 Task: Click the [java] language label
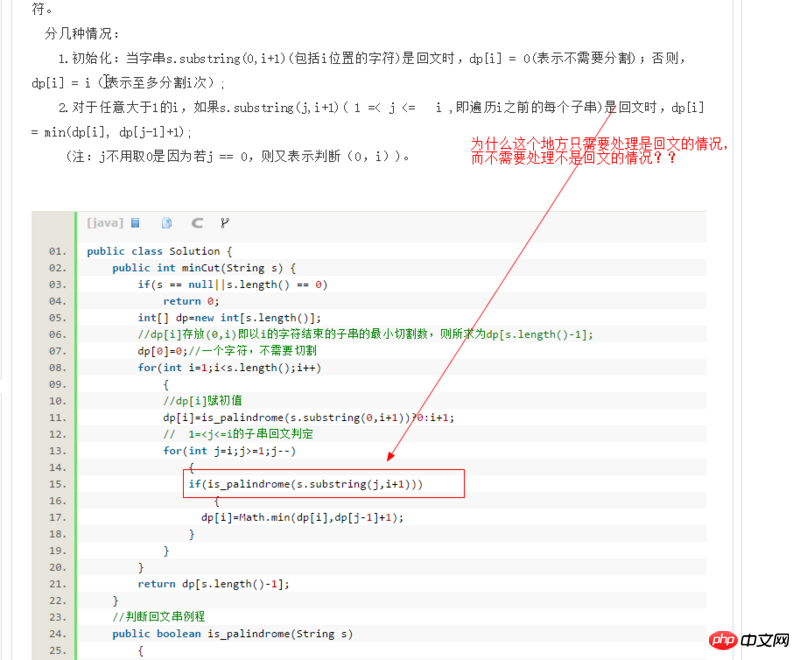[105, 223]
